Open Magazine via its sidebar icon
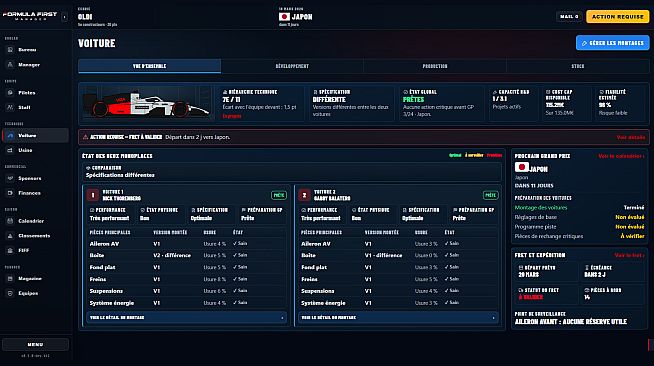The height and width of the screenshot is (366, 654). tap(10, 278)
